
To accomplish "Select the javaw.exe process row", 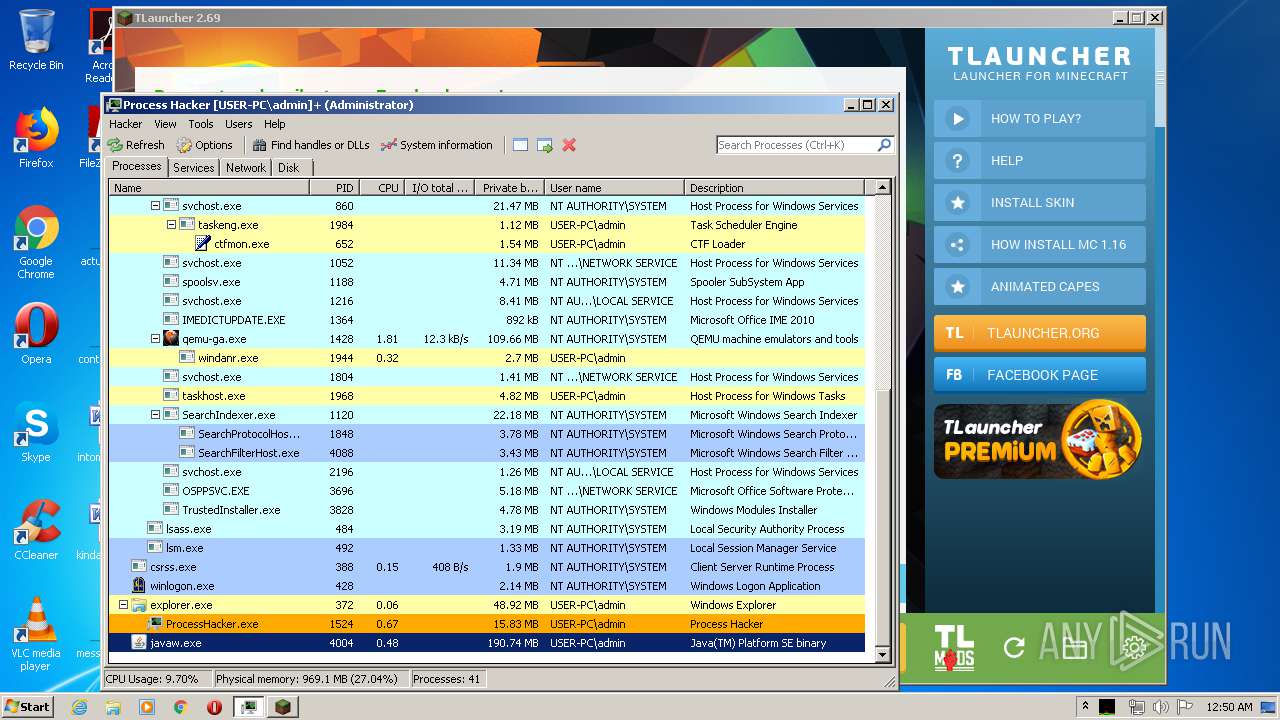I will [487, 643].
